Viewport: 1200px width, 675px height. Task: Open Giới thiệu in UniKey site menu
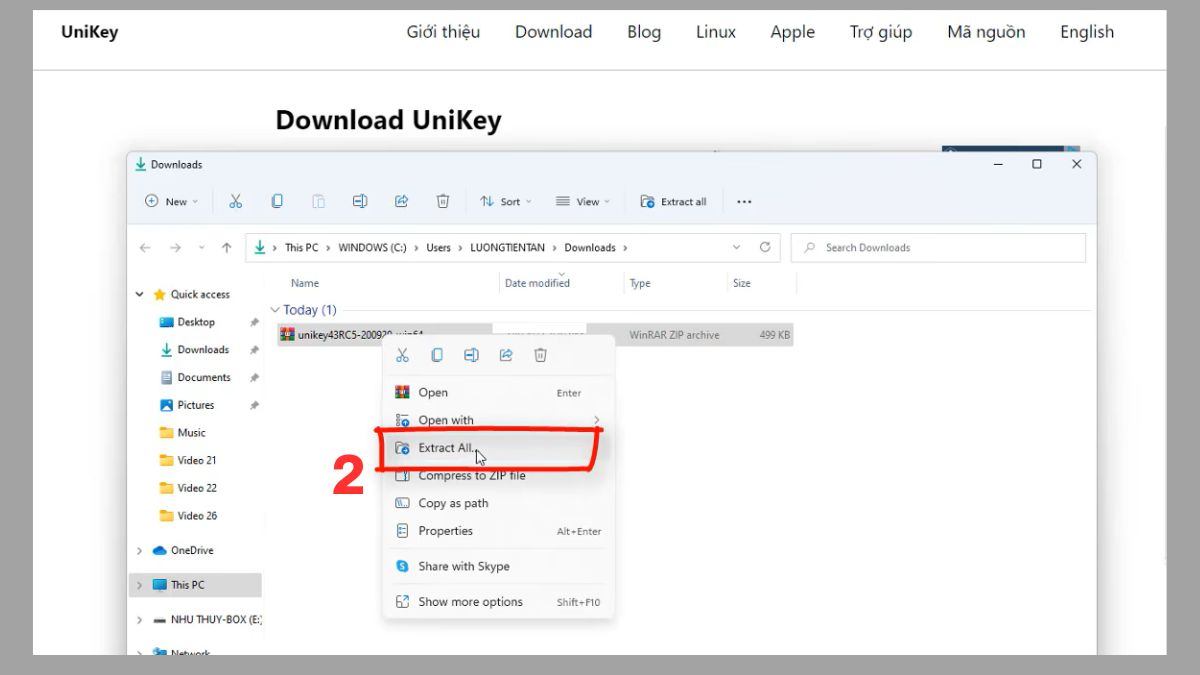click(x=443, y=32)
